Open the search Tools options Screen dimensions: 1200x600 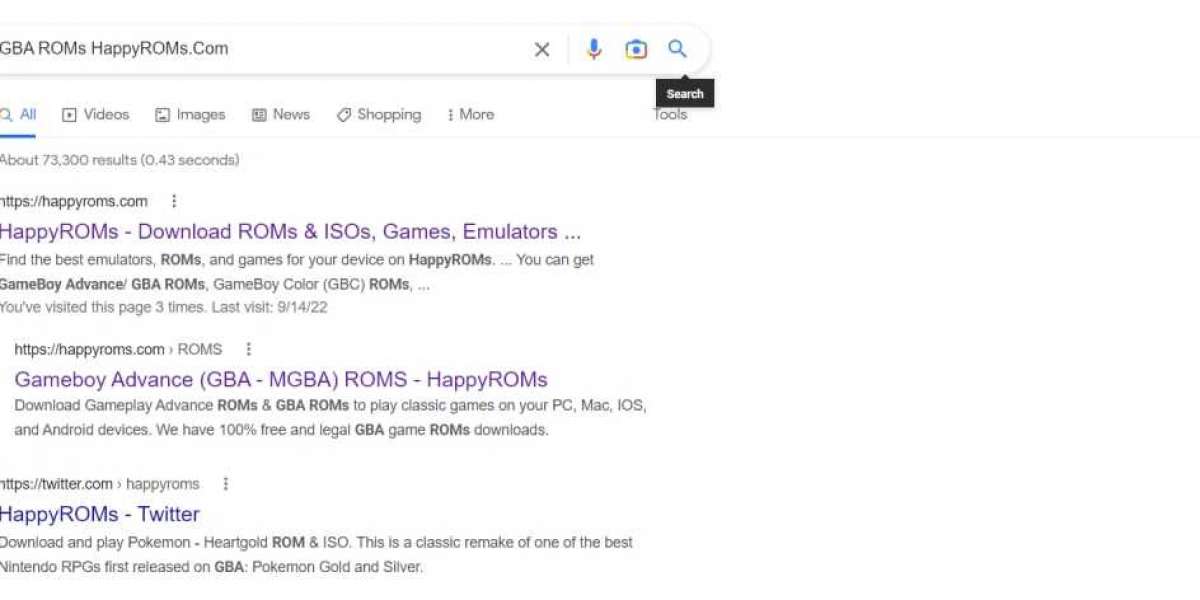tap(670, 115)
